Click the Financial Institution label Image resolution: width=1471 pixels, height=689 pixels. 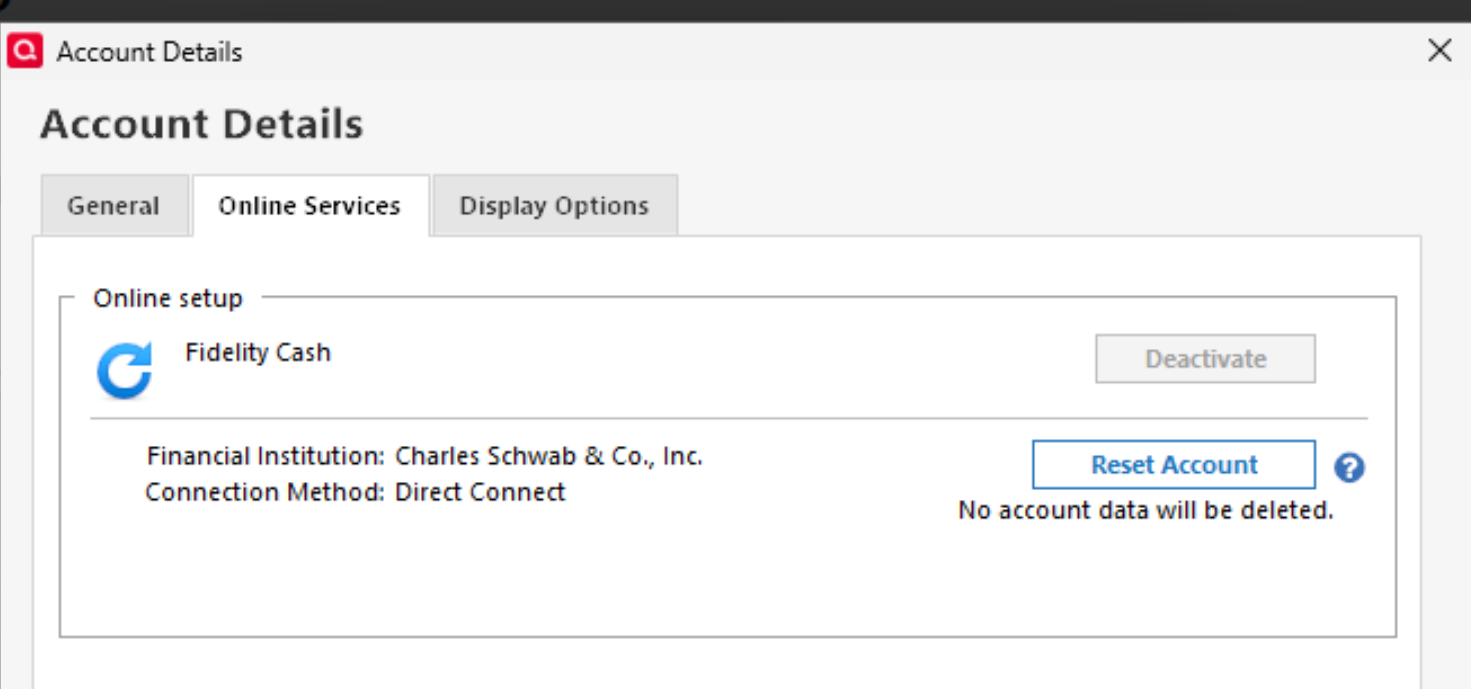266,457
